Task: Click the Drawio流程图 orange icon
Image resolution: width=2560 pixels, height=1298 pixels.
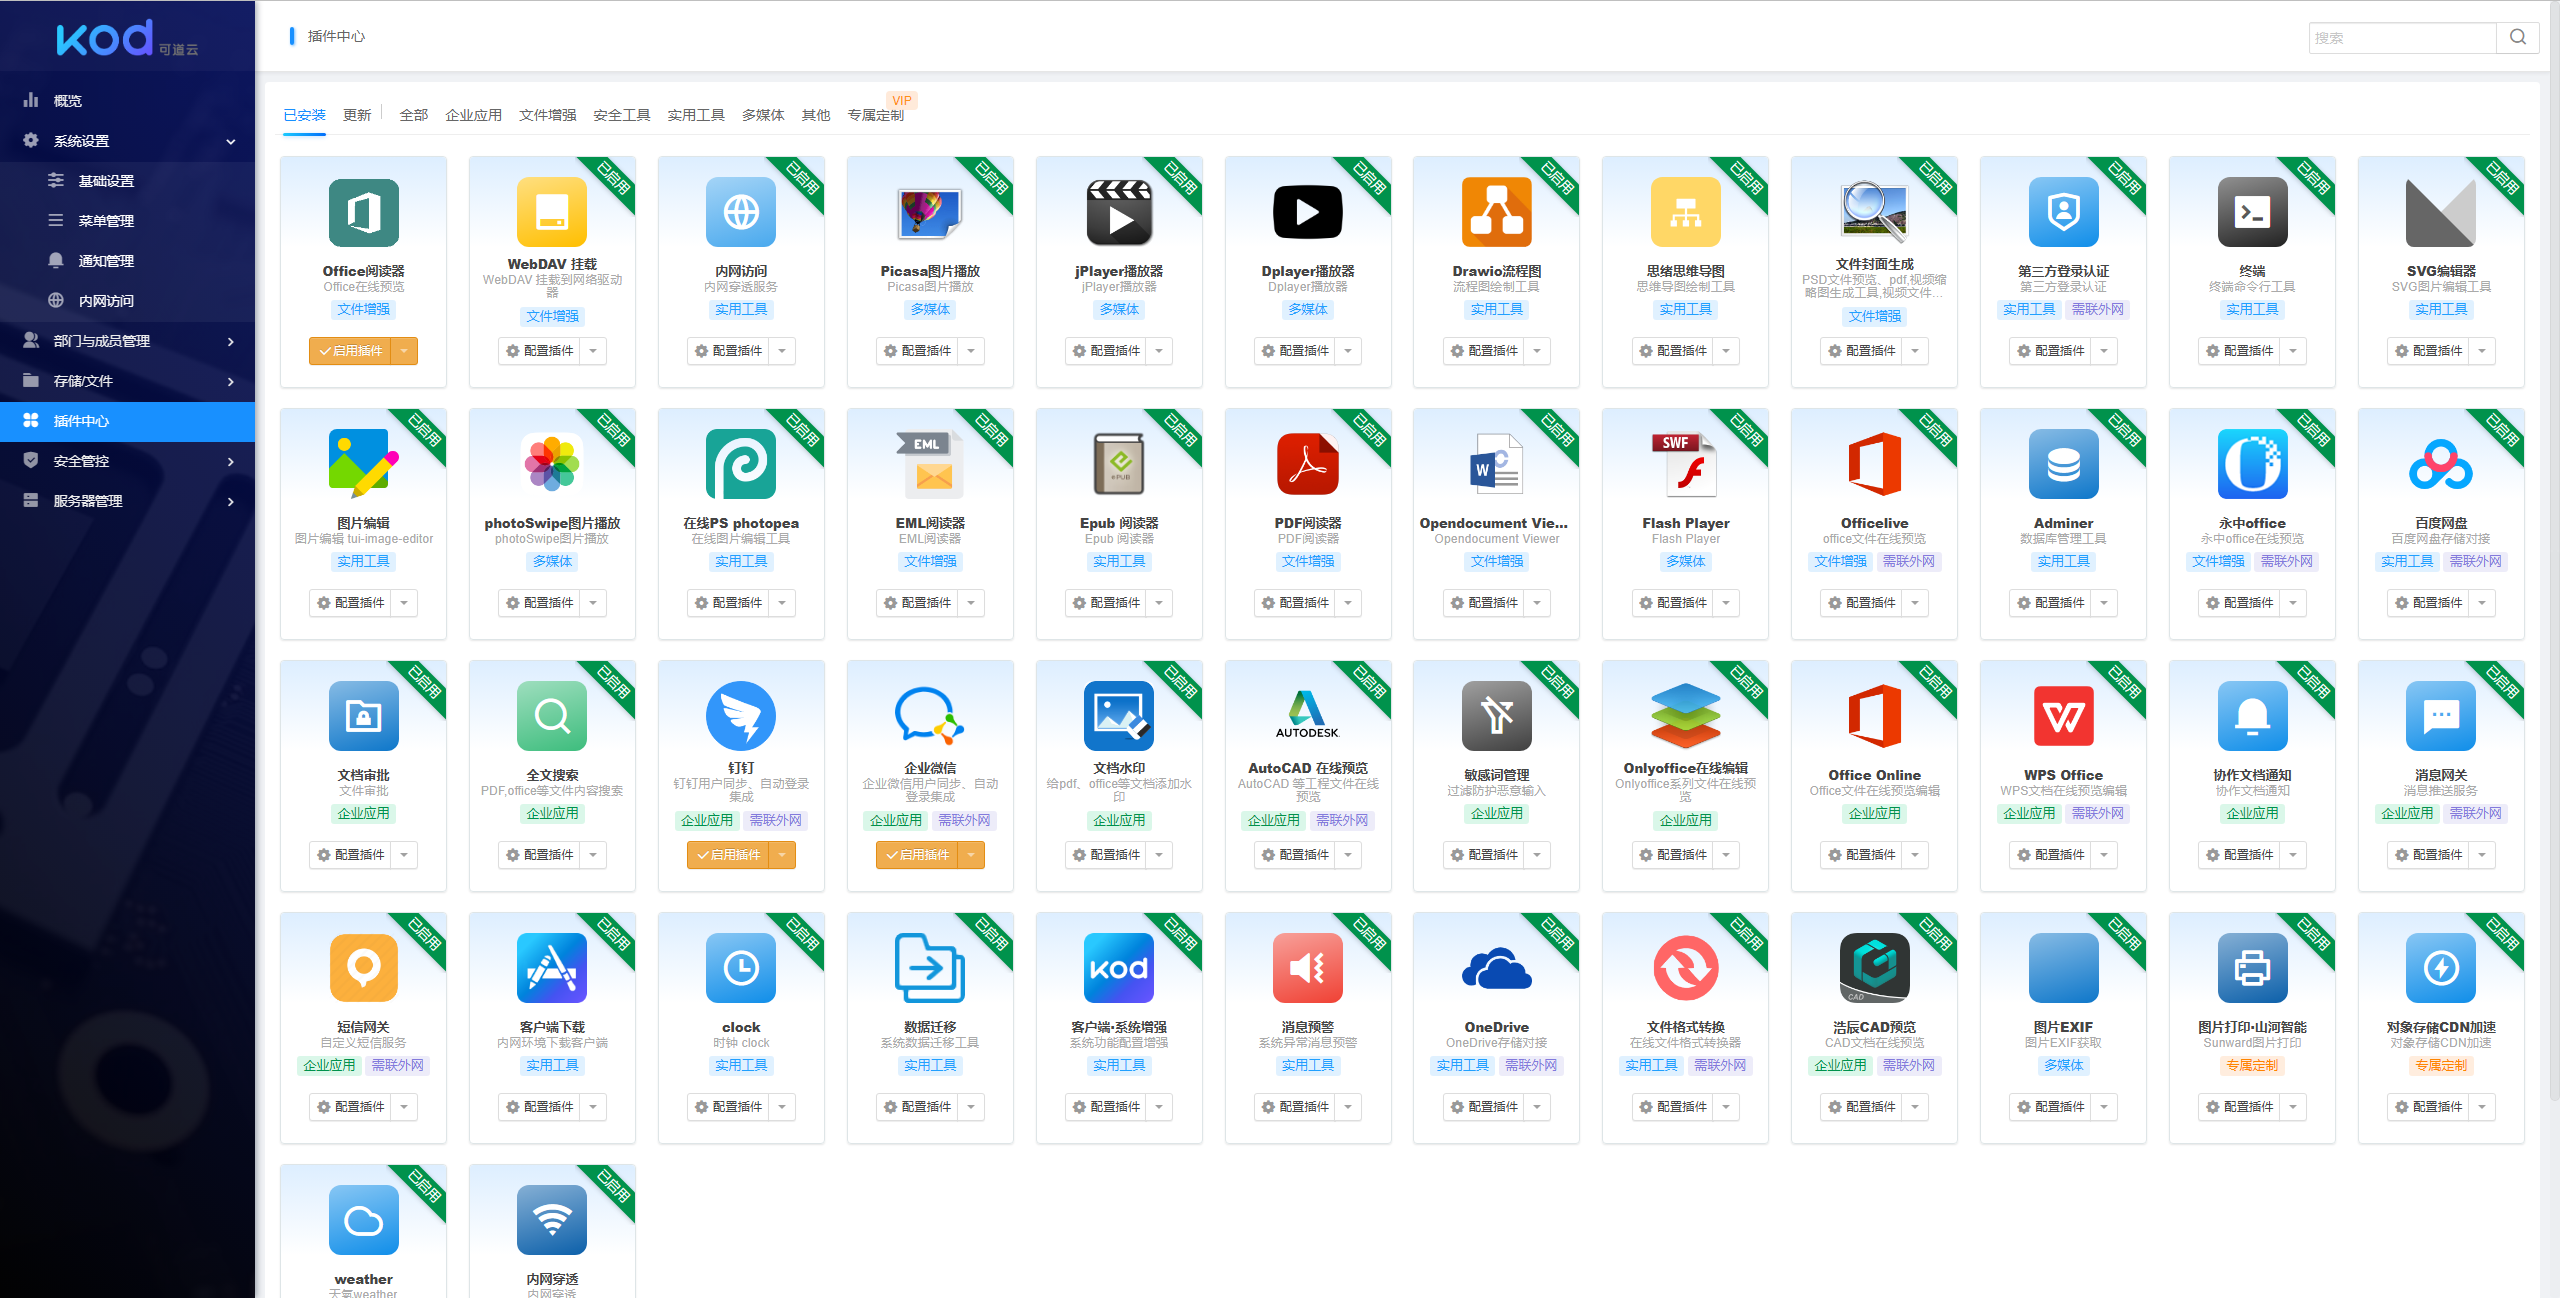Action: pos(1497,212)
